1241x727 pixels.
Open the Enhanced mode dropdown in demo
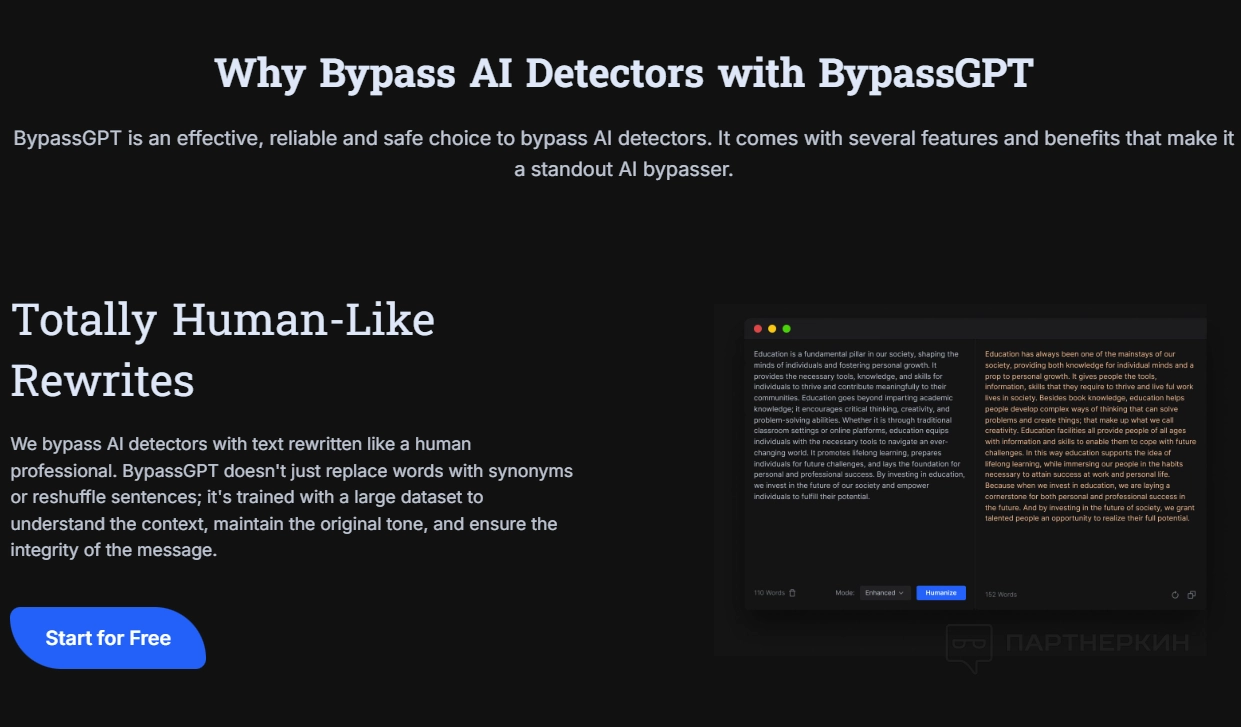click(x=885, y=593)
